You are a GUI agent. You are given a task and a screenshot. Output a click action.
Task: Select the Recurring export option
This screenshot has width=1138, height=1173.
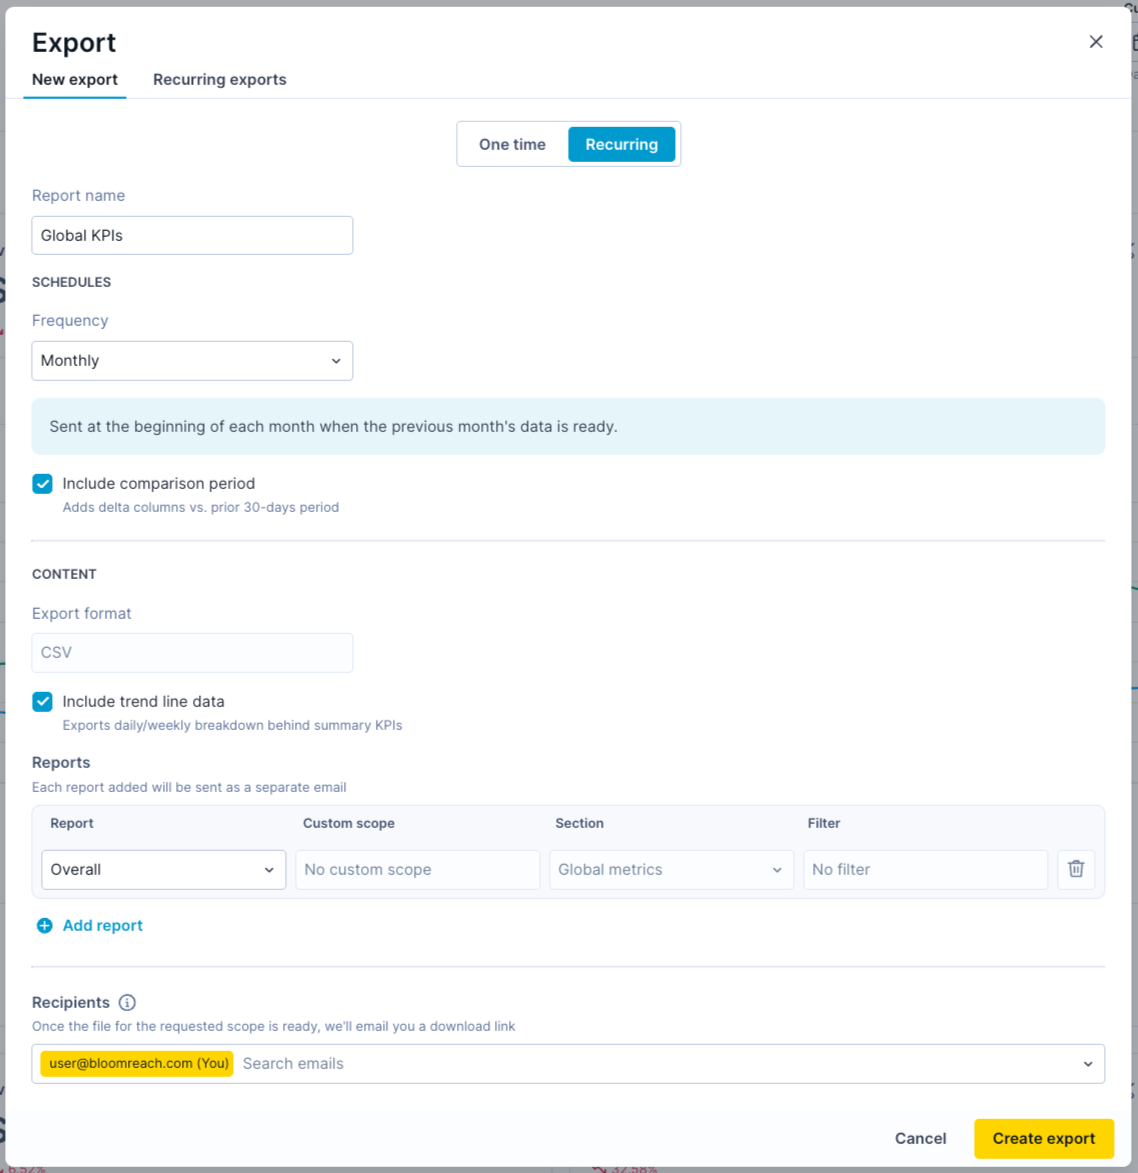(x=622, y=144)
